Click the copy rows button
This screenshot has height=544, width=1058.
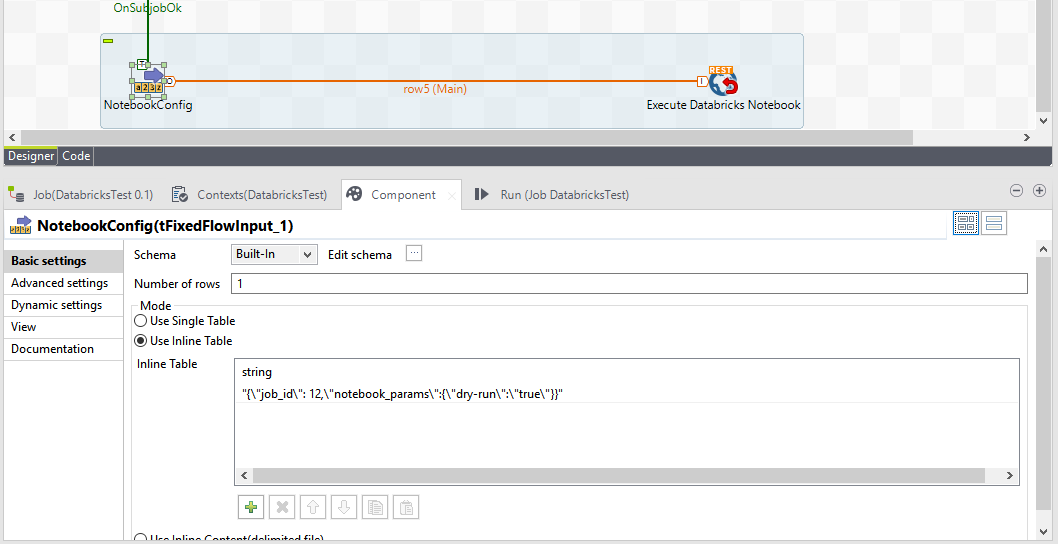click(x=375, y=508)
